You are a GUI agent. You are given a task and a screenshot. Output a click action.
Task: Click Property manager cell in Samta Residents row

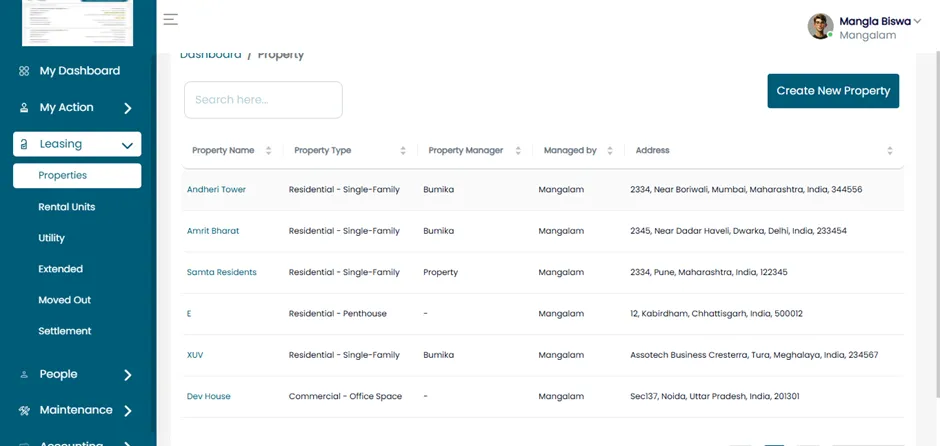coord(440,272)
